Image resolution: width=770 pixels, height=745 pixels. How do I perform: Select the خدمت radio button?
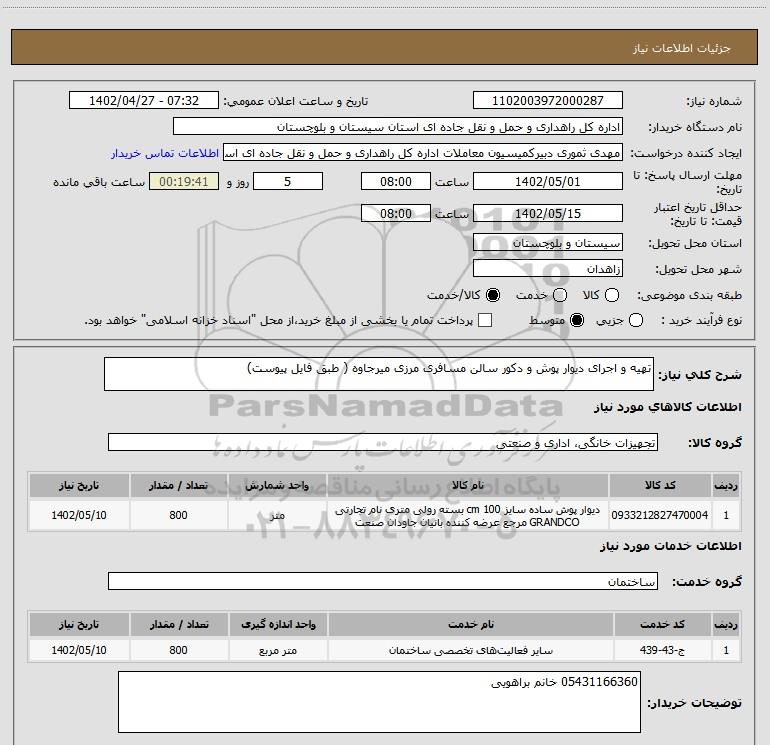560,295
